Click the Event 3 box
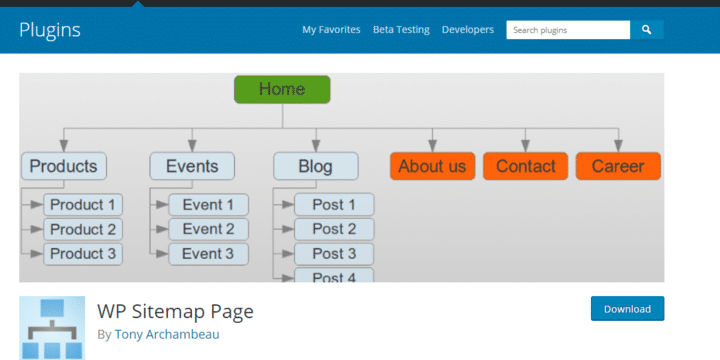The height and width of the screenshot is (360, 720). pyautogui.click(x=208, y=254)
